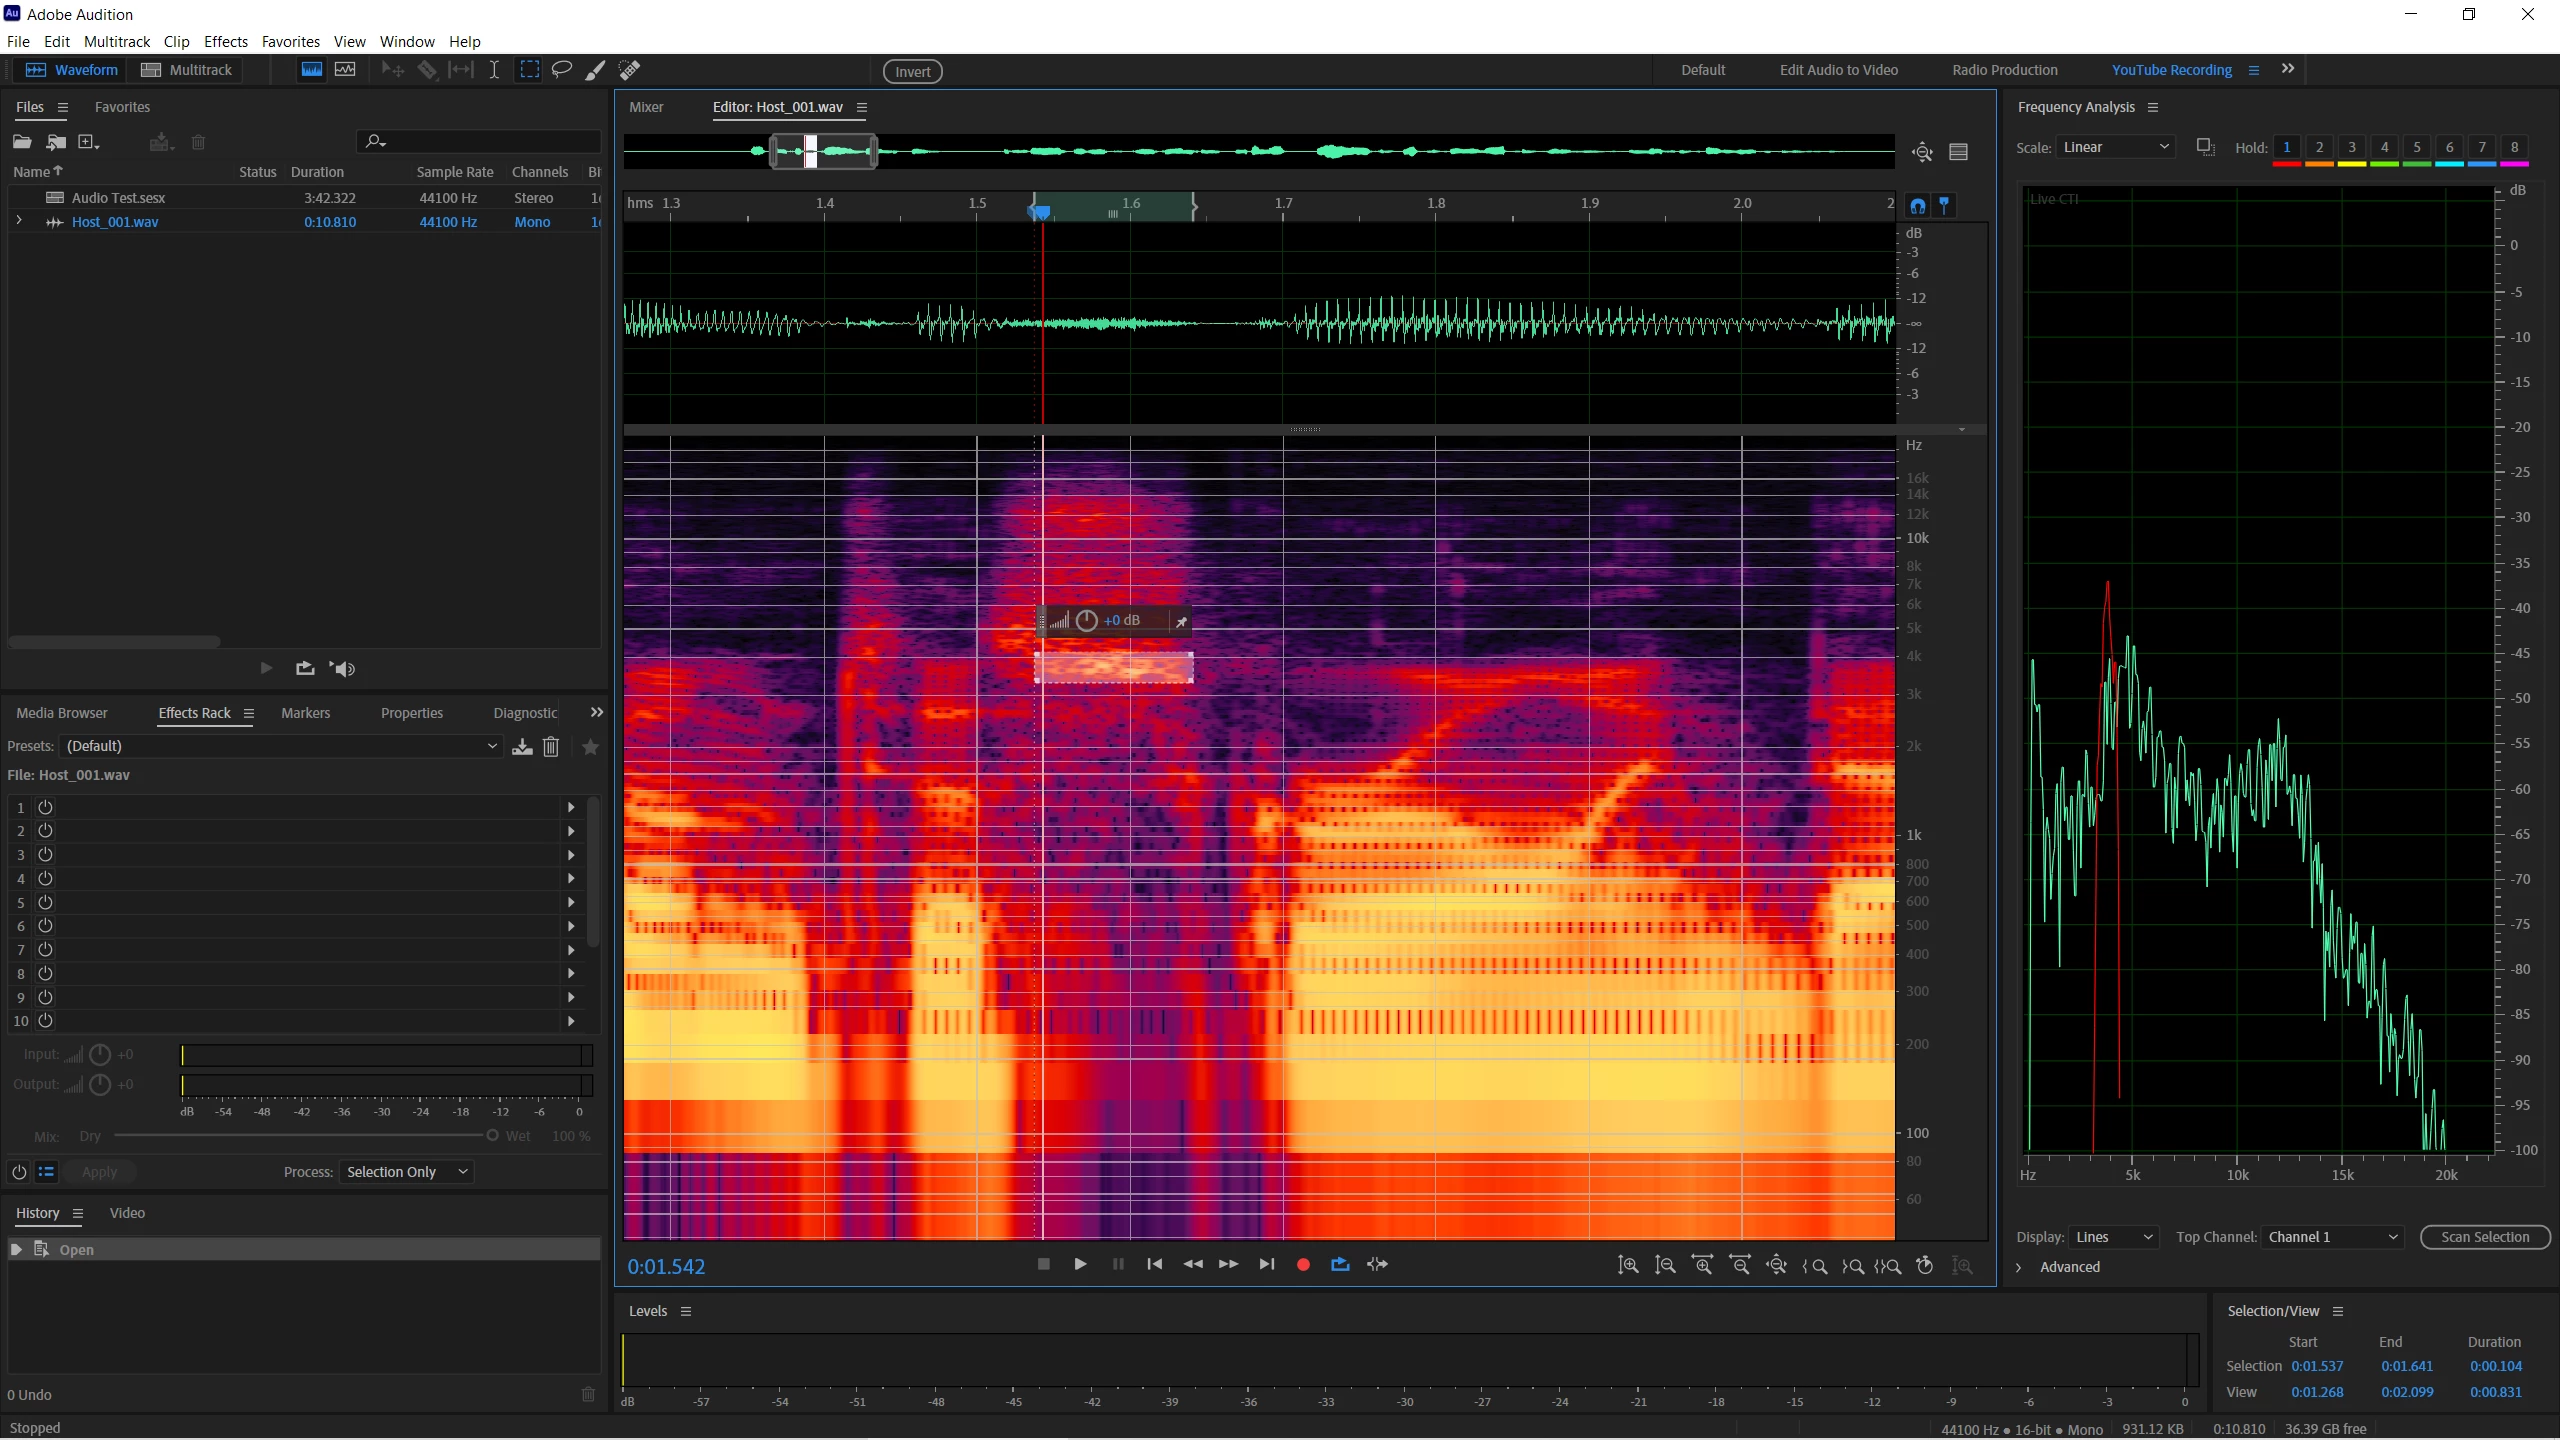The width and height of the screenshot is (2560, 1440).
Task: Select the Spot Healing Brush tool
Action: point(629,70)
